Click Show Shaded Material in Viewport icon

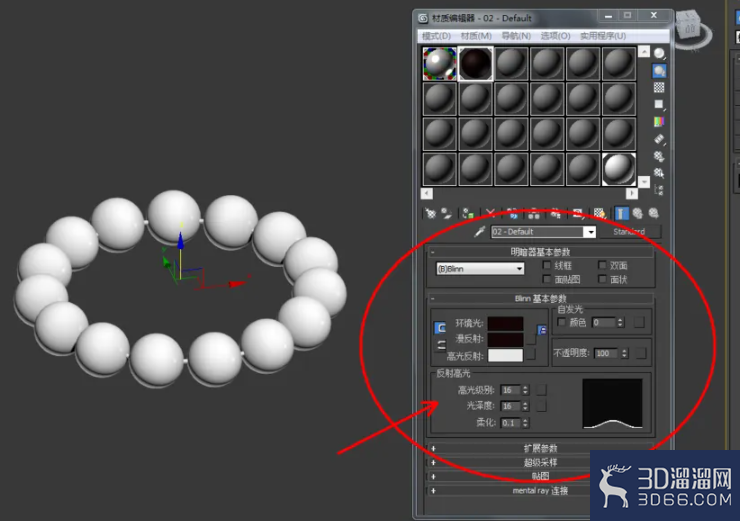tap(599, 213)
